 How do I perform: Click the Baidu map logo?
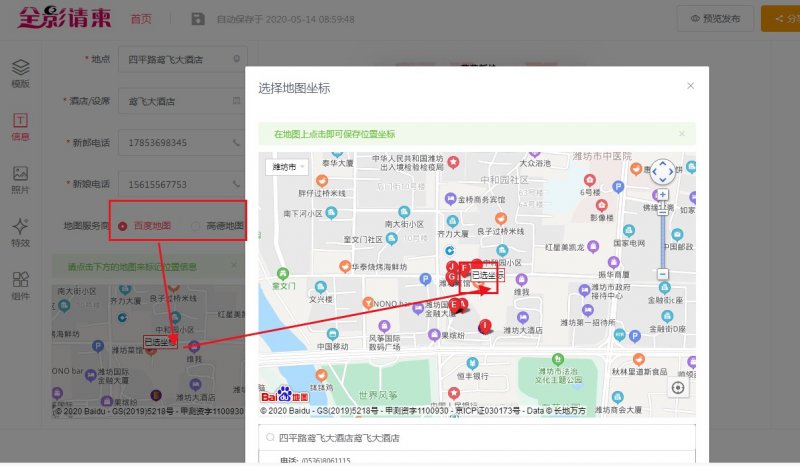[x=285, y=395]
